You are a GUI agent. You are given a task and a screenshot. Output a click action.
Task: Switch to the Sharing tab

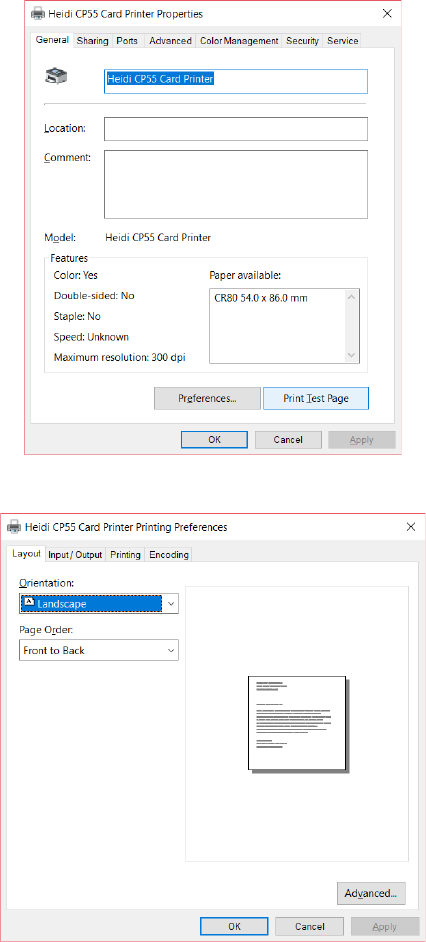(93, 41)
